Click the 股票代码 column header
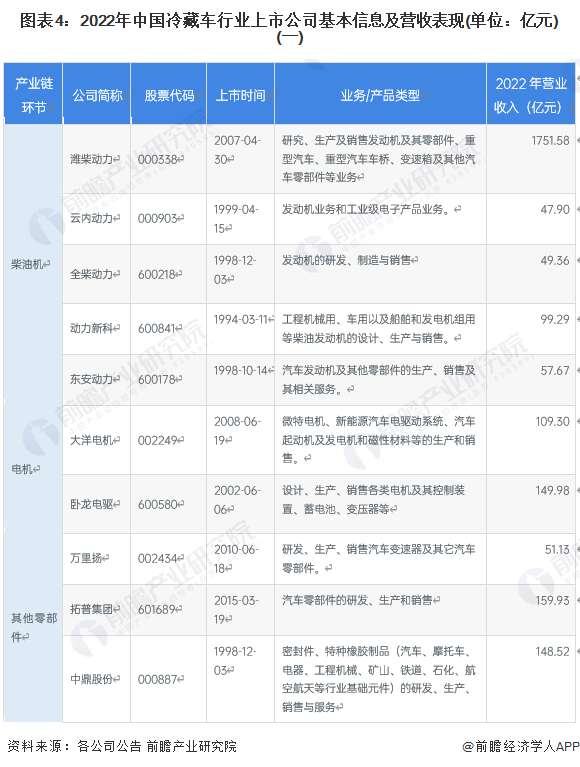The image size is (580, 767). click(x=169, y=93)
